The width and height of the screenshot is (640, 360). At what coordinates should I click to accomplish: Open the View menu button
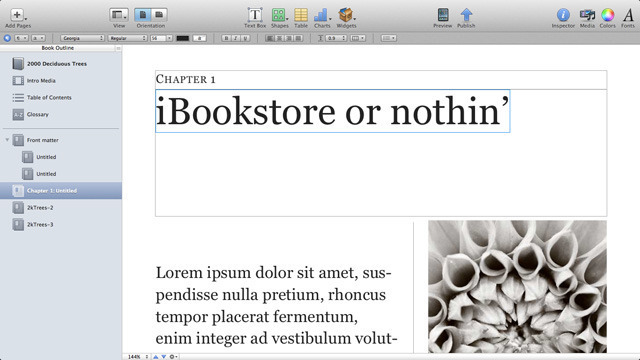(x=119, y=15)
